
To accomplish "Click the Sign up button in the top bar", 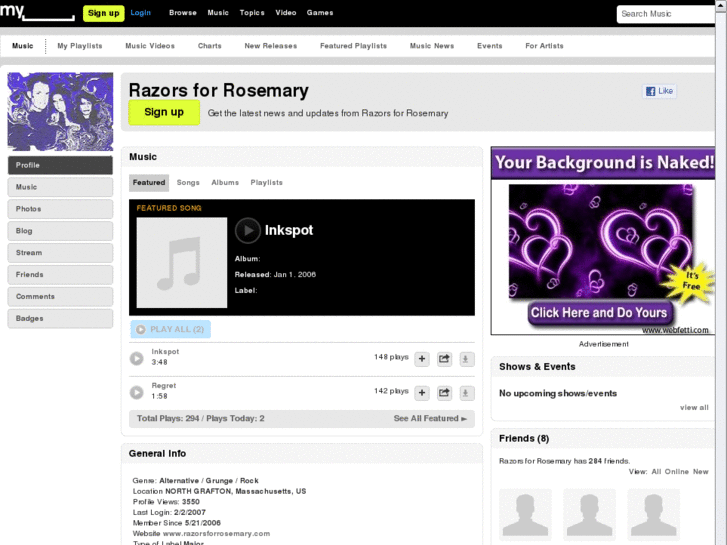I will [103, 13].
